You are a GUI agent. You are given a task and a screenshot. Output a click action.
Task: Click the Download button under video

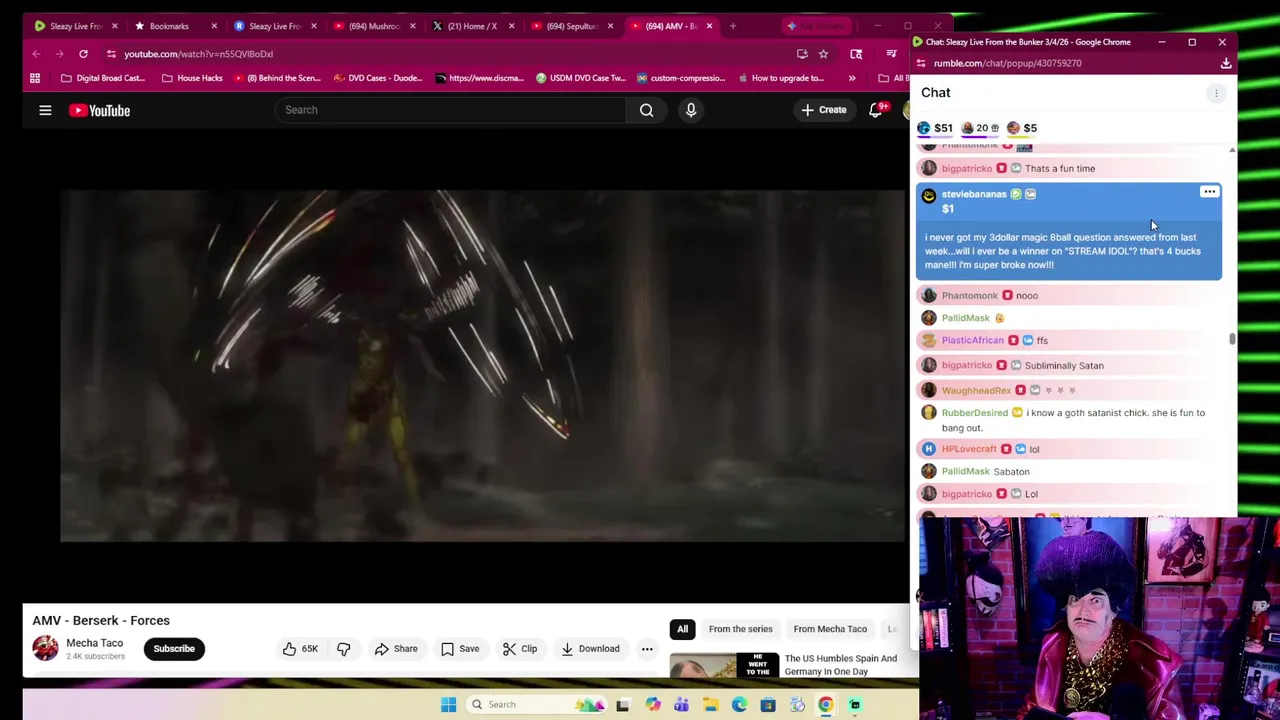(x=590, y=649)
